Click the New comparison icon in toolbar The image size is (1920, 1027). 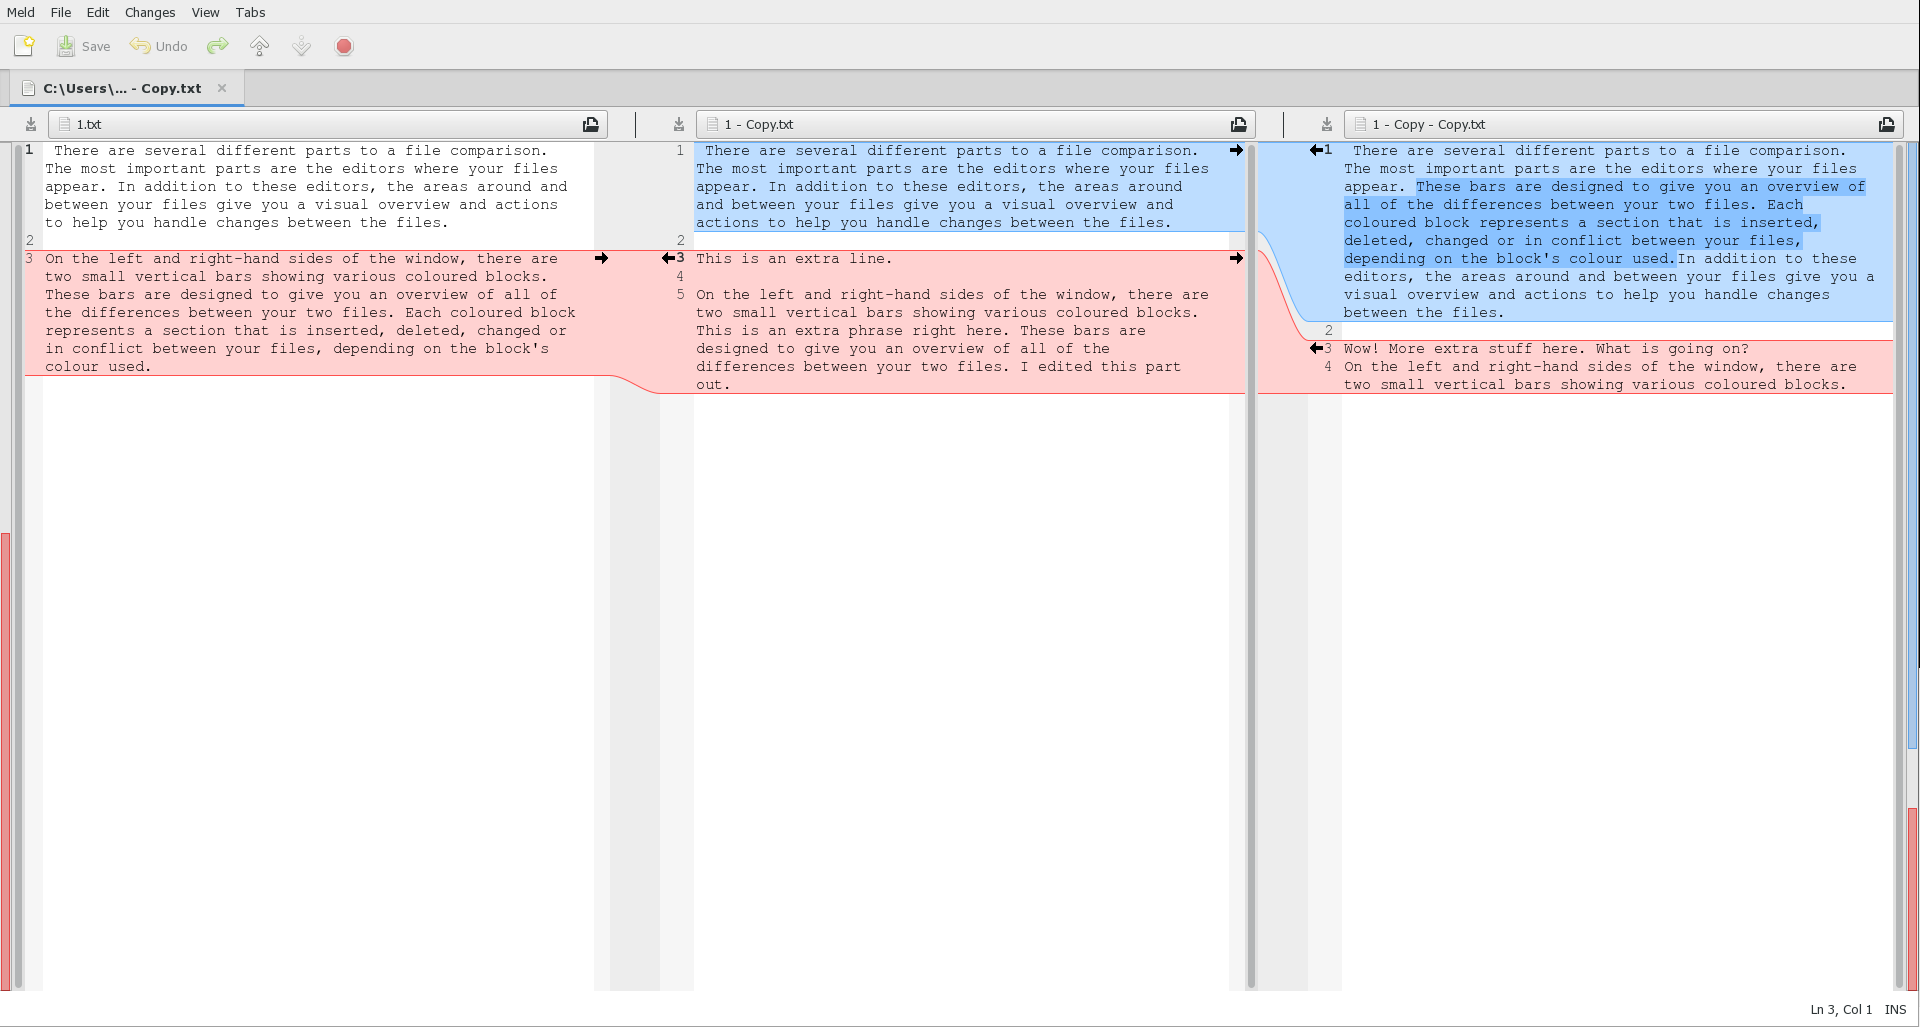[24, 46]
